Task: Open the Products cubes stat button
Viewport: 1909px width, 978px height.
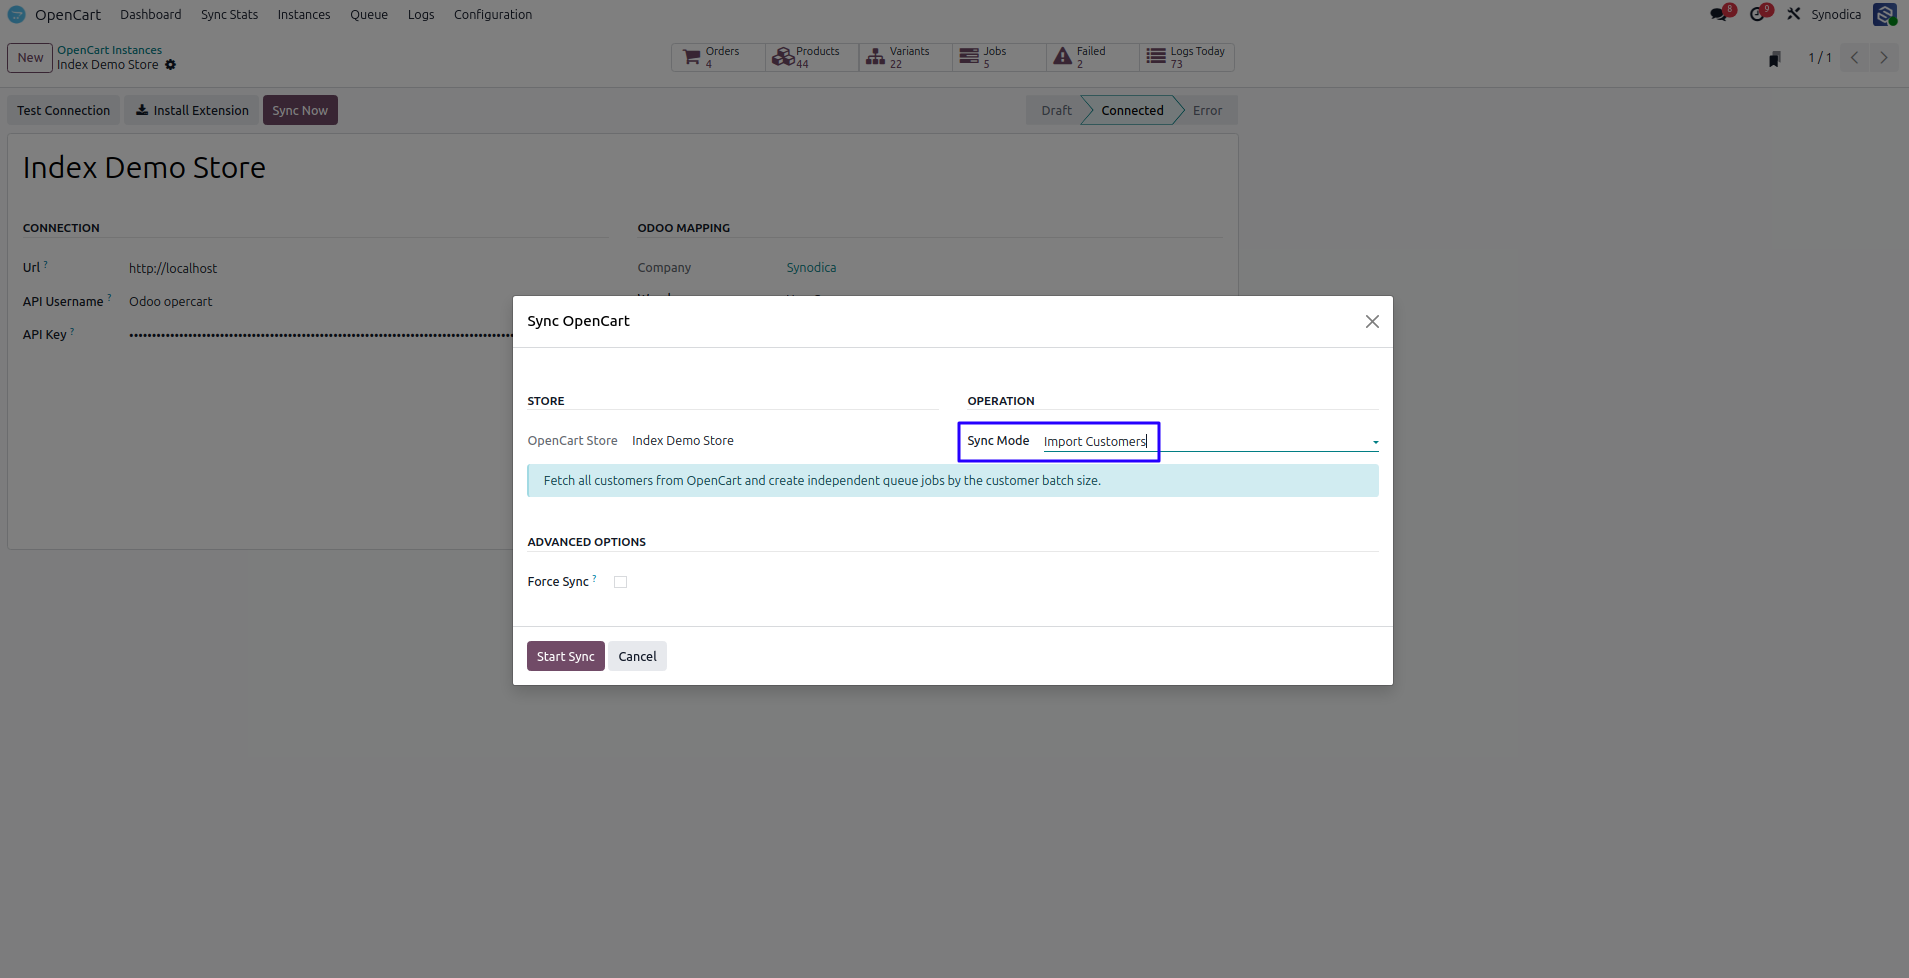Action: 811,57
